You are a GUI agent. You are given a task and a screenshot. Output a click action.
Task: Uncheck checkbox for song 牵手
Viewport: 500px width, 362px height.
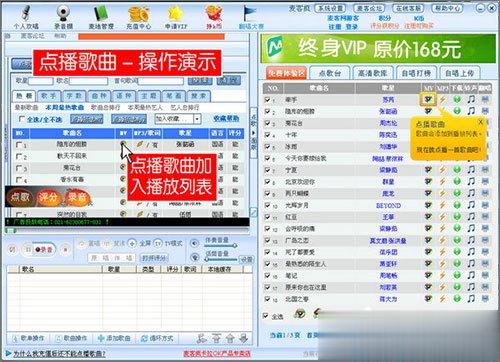tap(267, 99)
